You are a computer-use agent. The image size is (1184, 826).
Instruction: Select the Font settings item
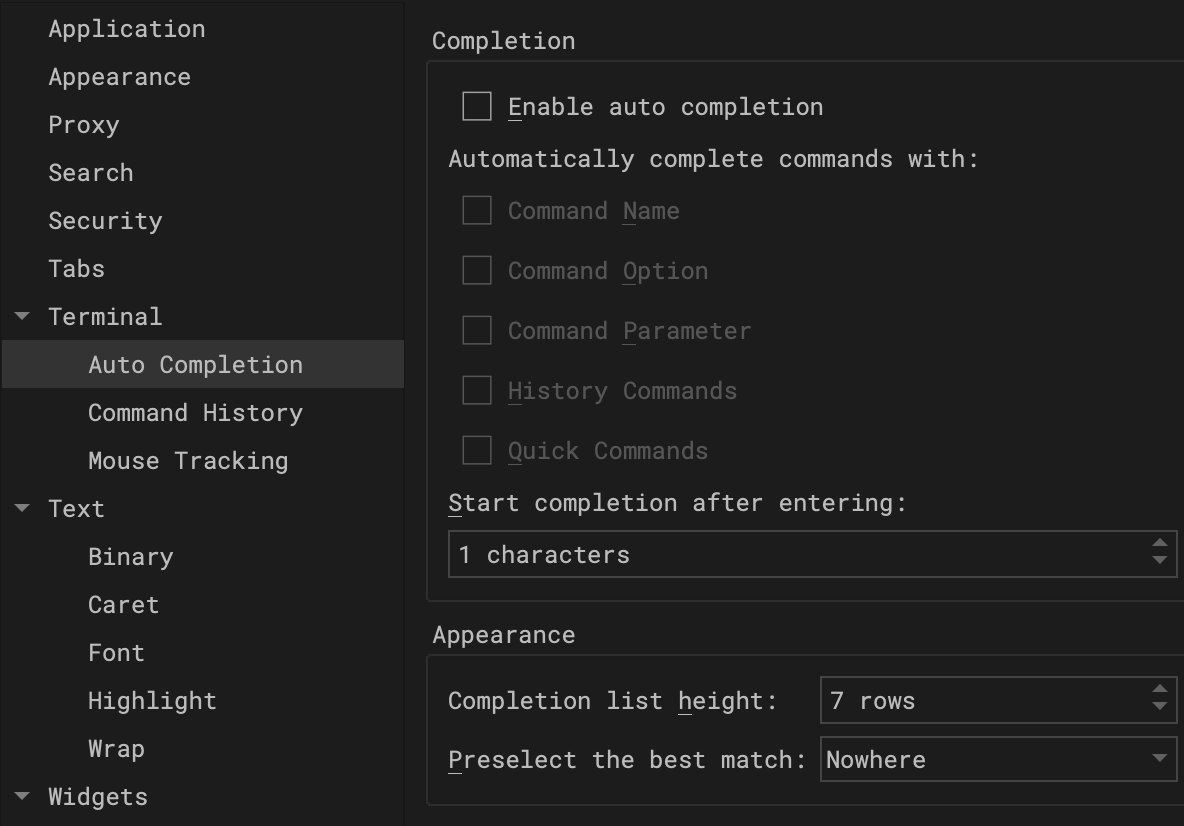click(x=116, y=653)
